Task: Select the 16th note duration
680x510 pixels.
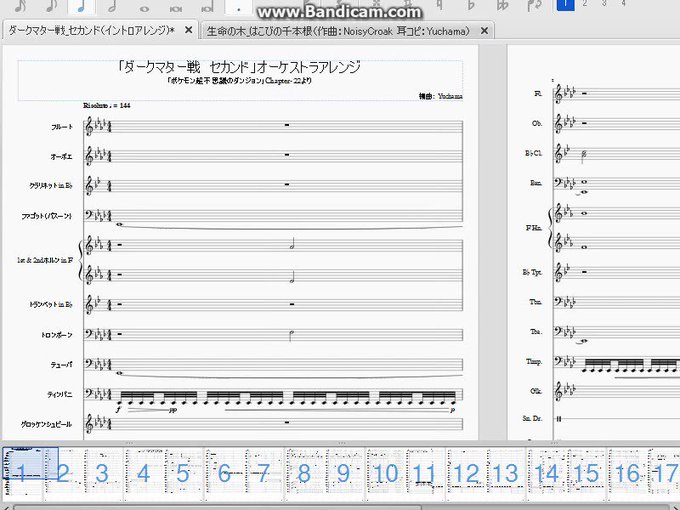Action: pyautogui.click(x=20, y=6)
